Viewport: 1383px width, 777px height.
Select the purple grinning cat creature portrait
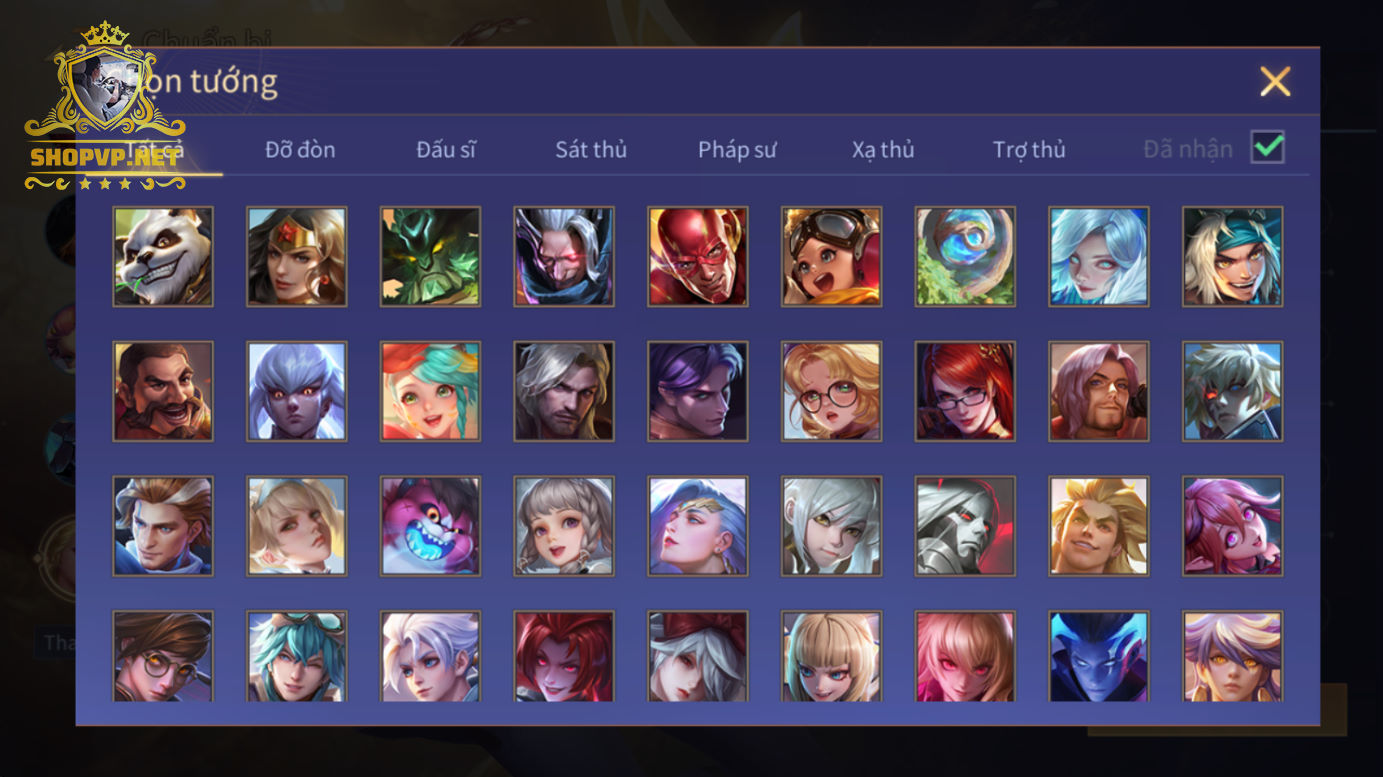[430, 526]
